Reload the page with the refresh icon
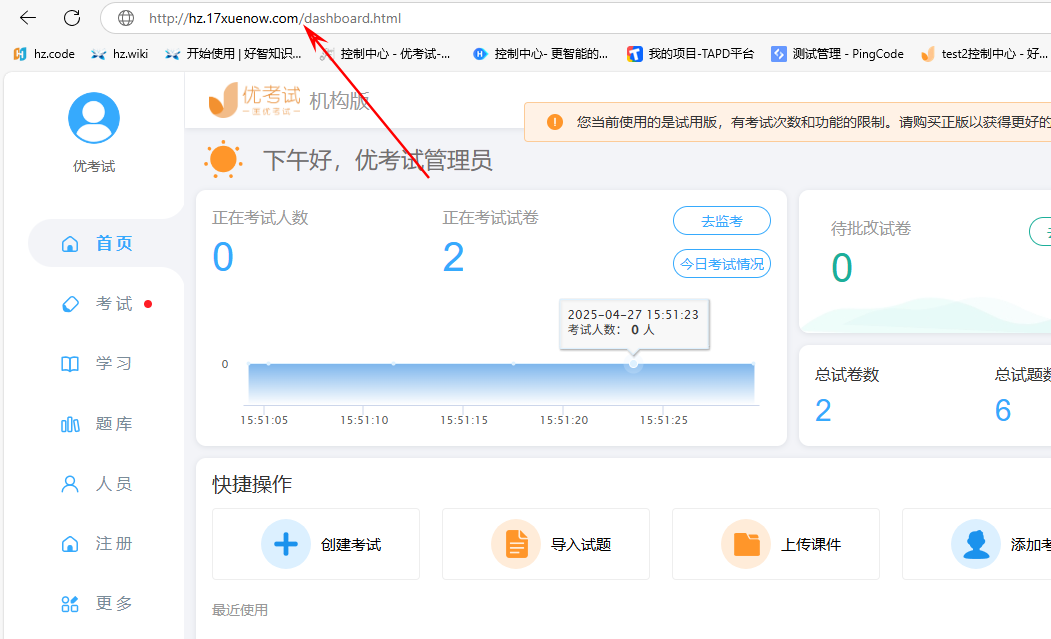The height and width of the screenshot is (639, 1051). (72, 18)
